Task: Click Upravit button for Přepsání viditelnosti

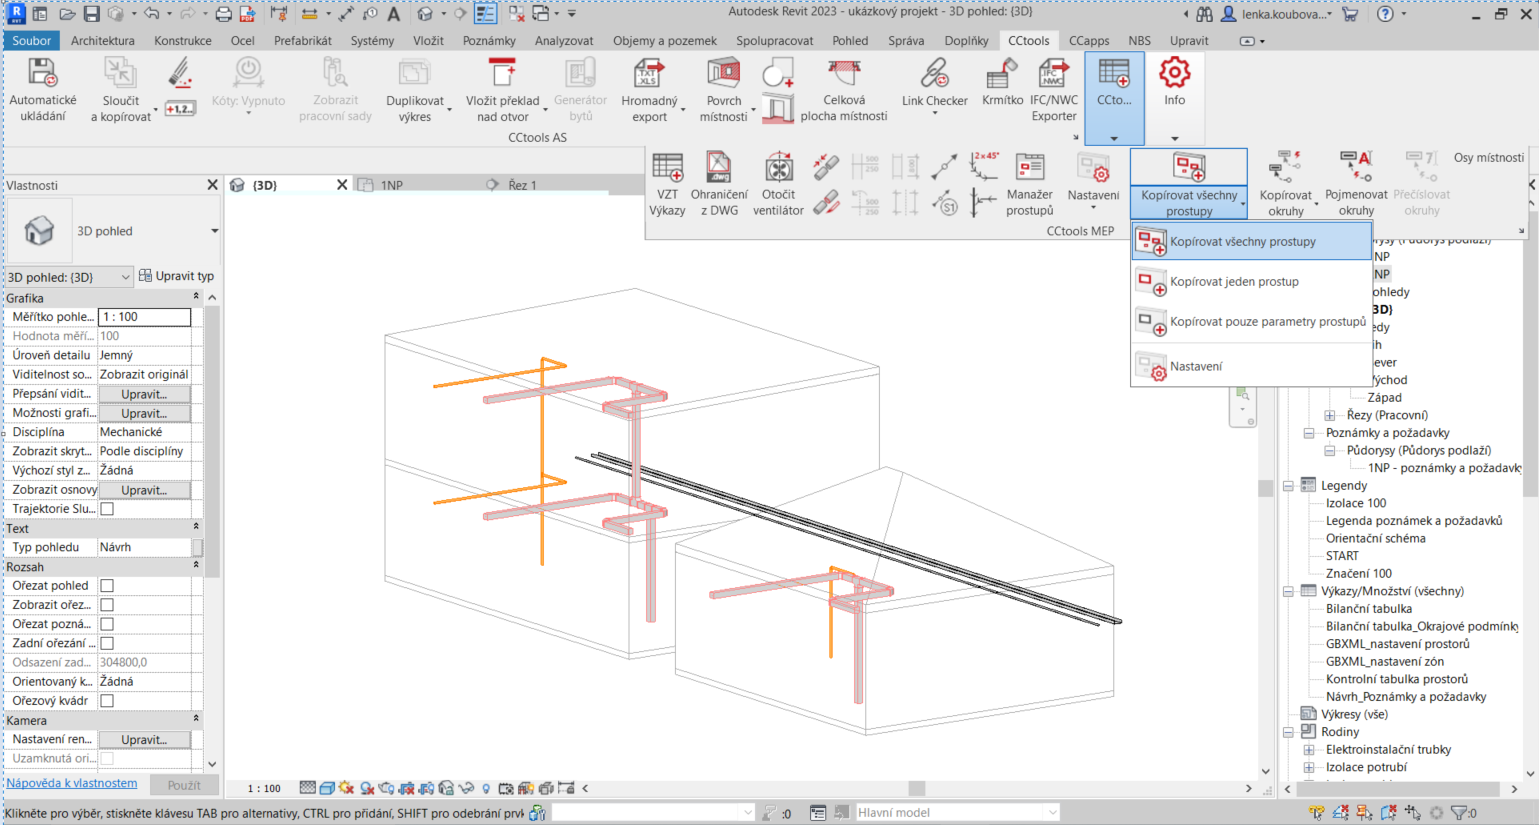Action: click(x=144, y=394)
